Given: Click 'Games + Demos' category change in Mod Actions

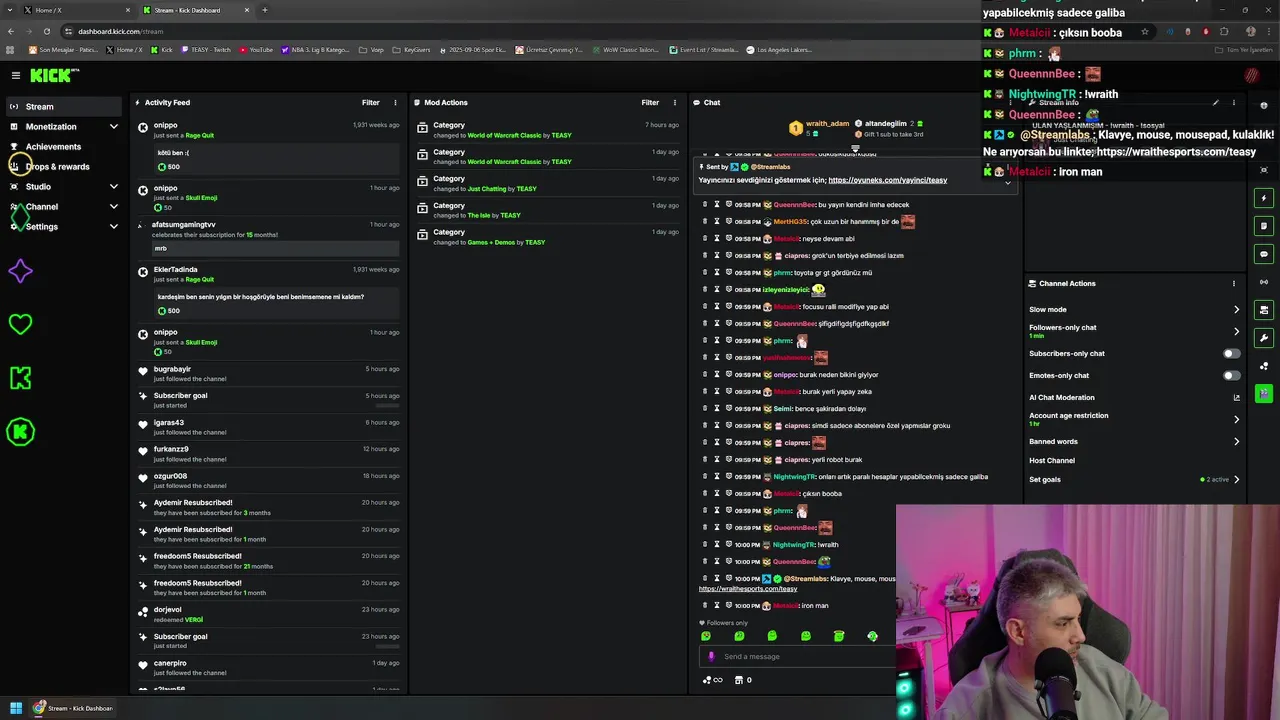Looking at the screenshot, I should pyautogui.click(x=548, y=237).
